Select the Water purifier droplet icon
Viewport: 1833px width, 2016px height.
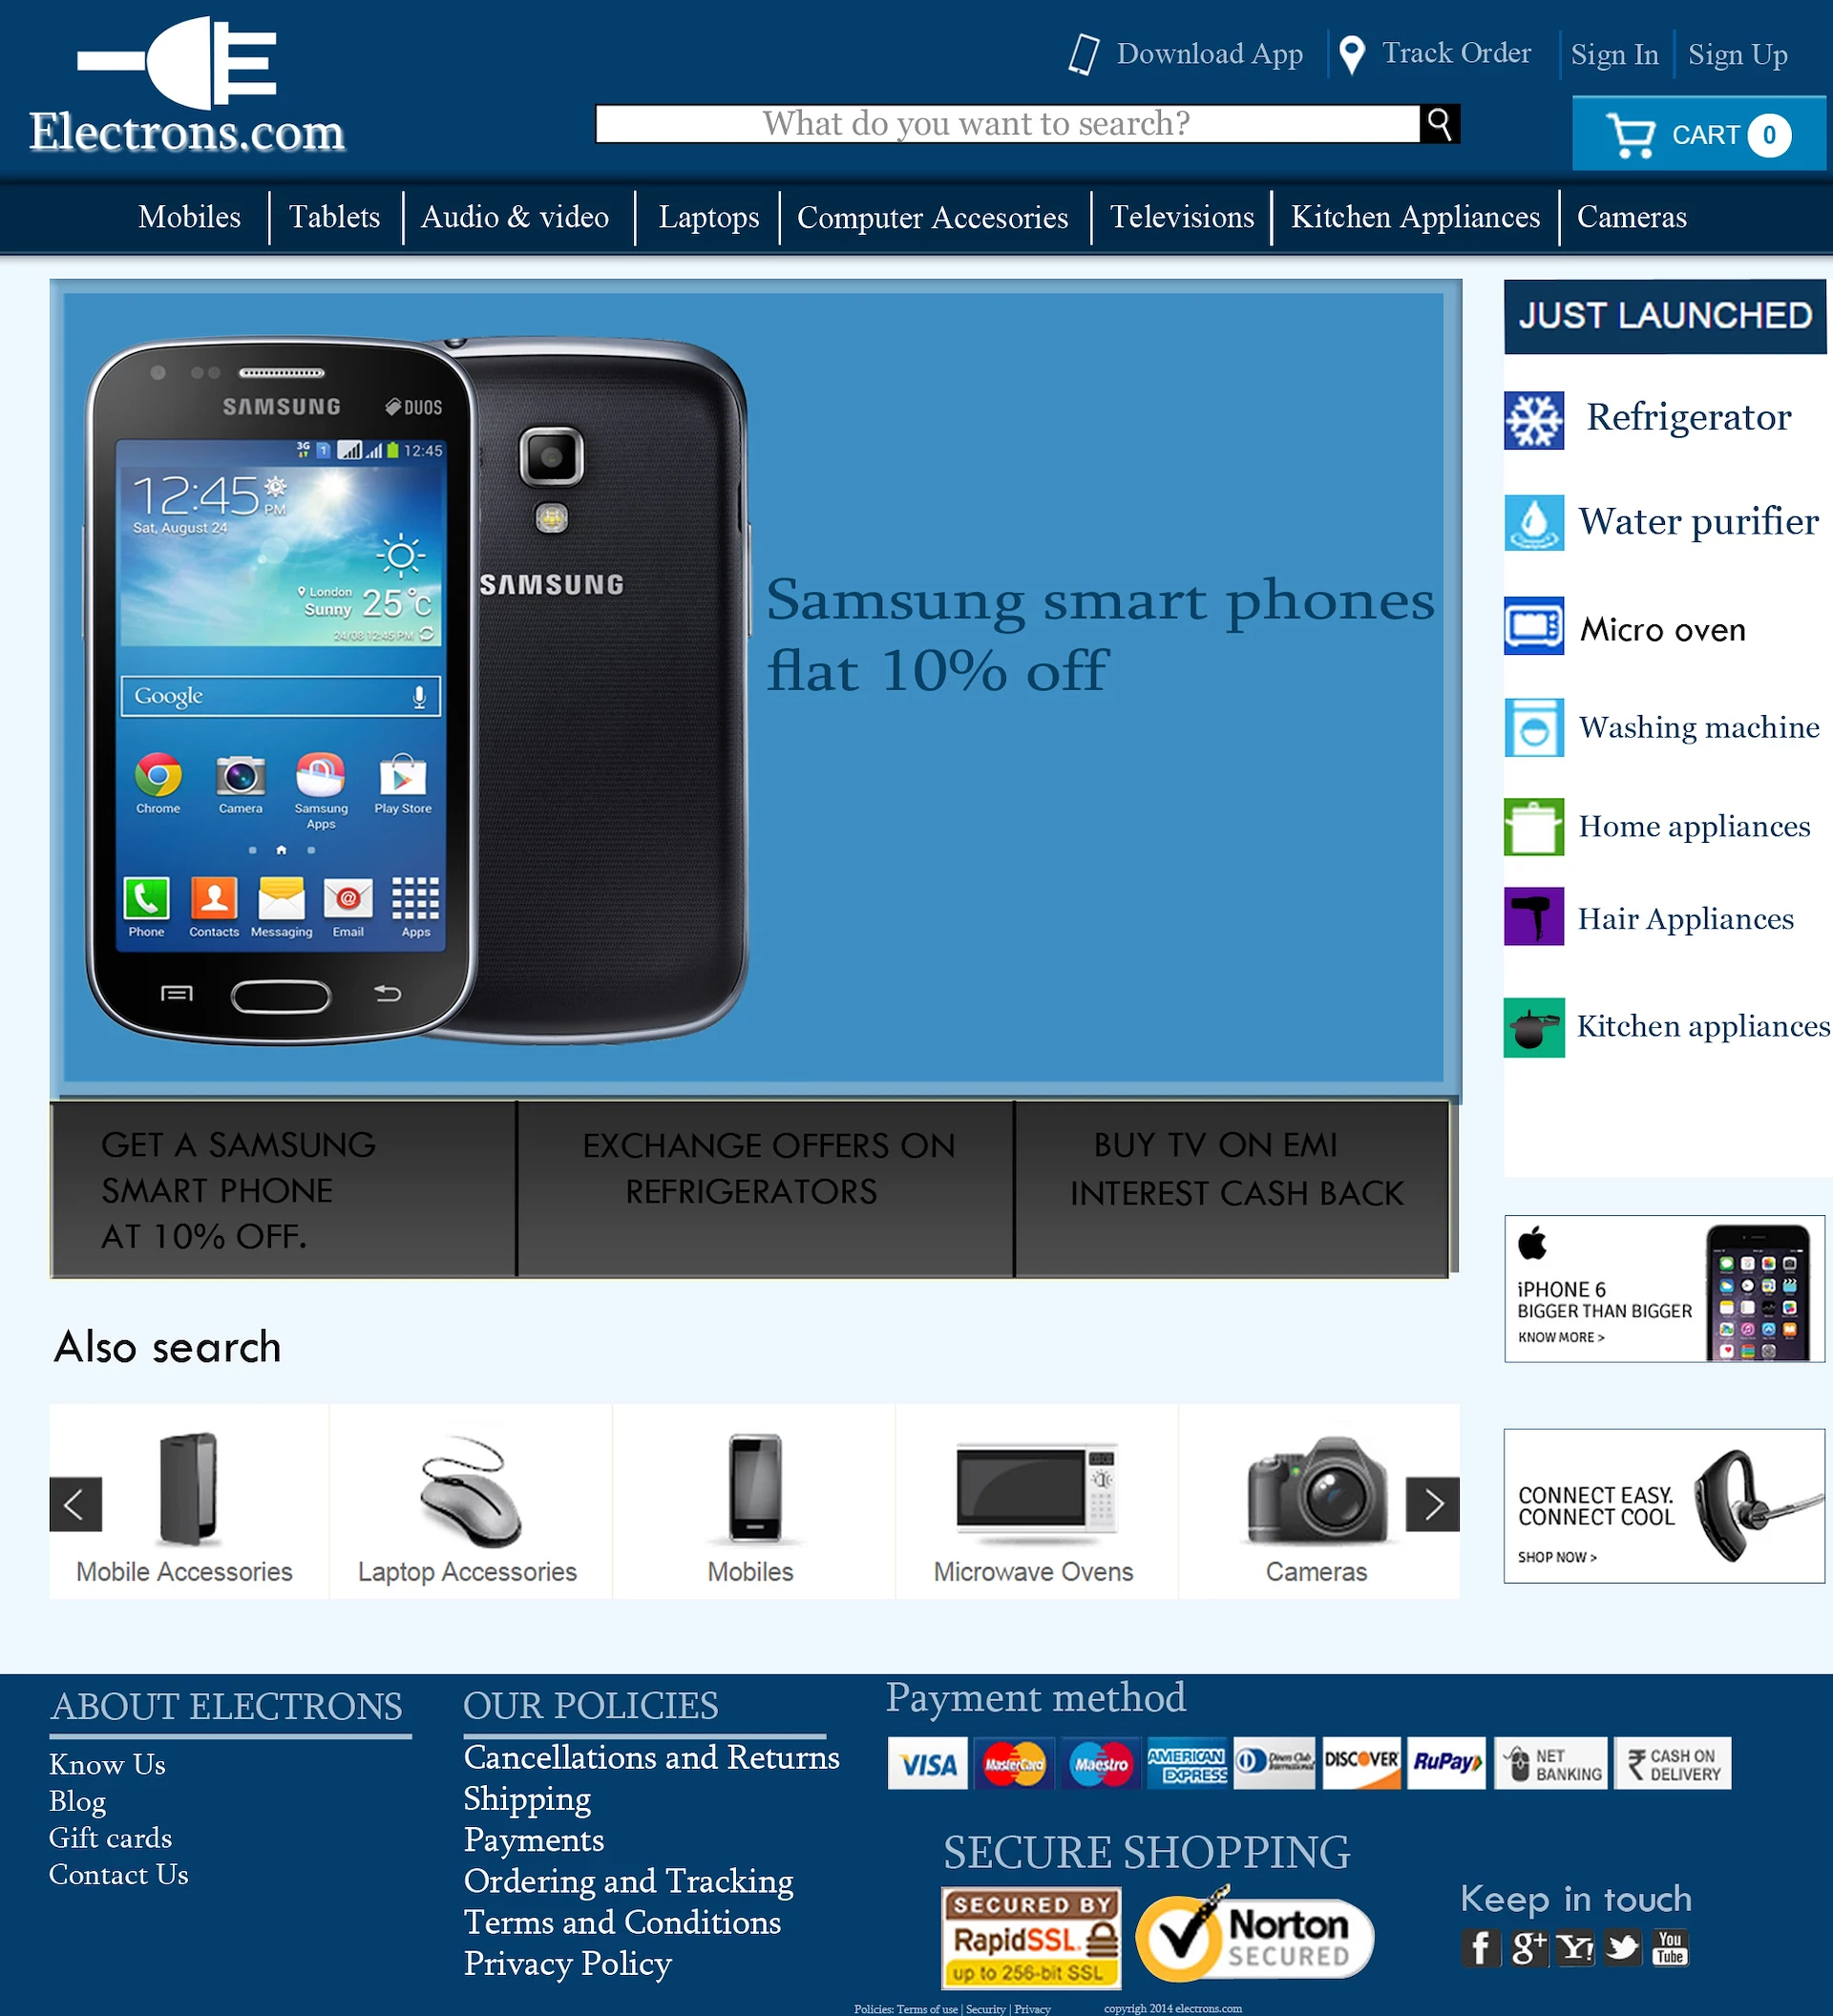(1534, 522)
